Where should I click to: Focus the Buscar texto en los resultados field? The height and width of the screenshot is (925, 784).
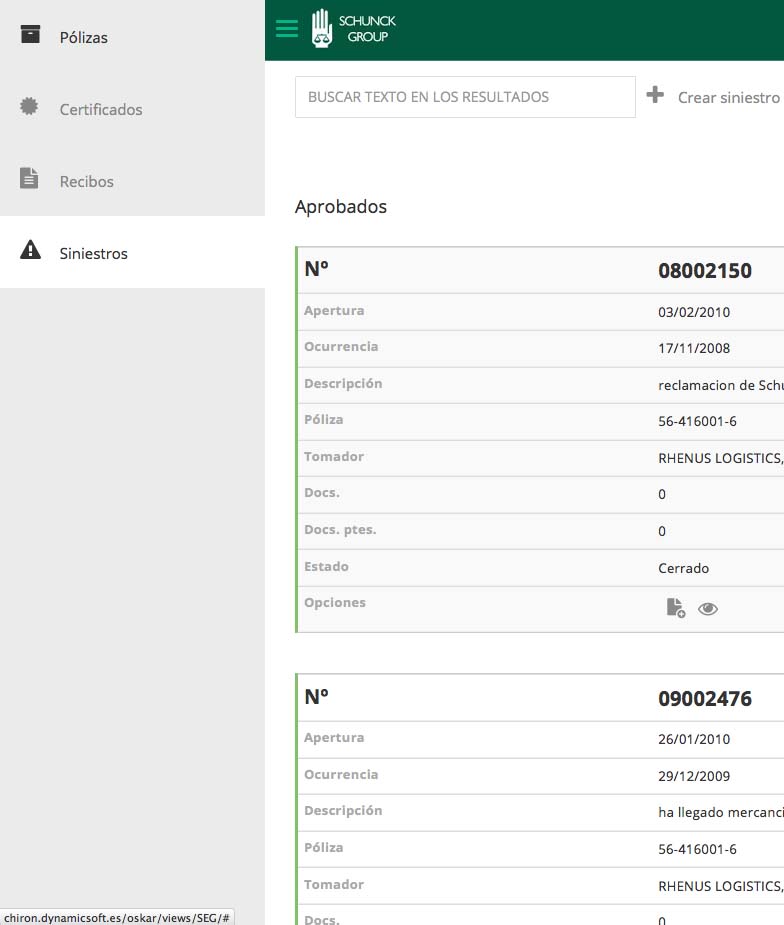coord(465,97)
